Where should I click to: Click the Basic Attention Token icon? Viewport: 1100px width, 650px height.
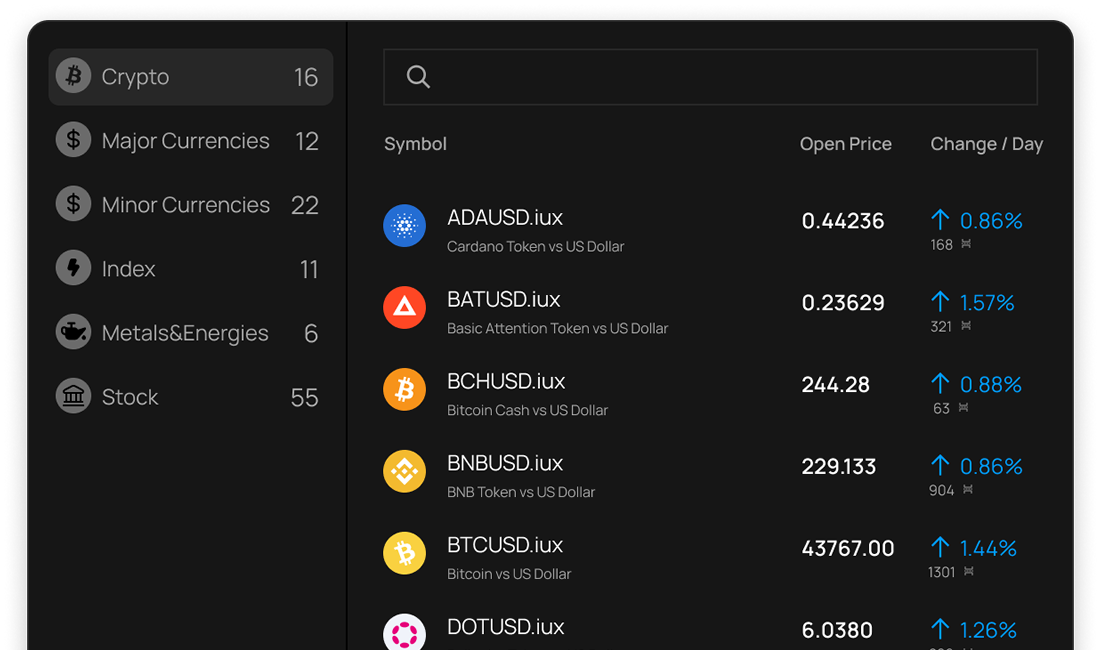(x=404, y=308)
